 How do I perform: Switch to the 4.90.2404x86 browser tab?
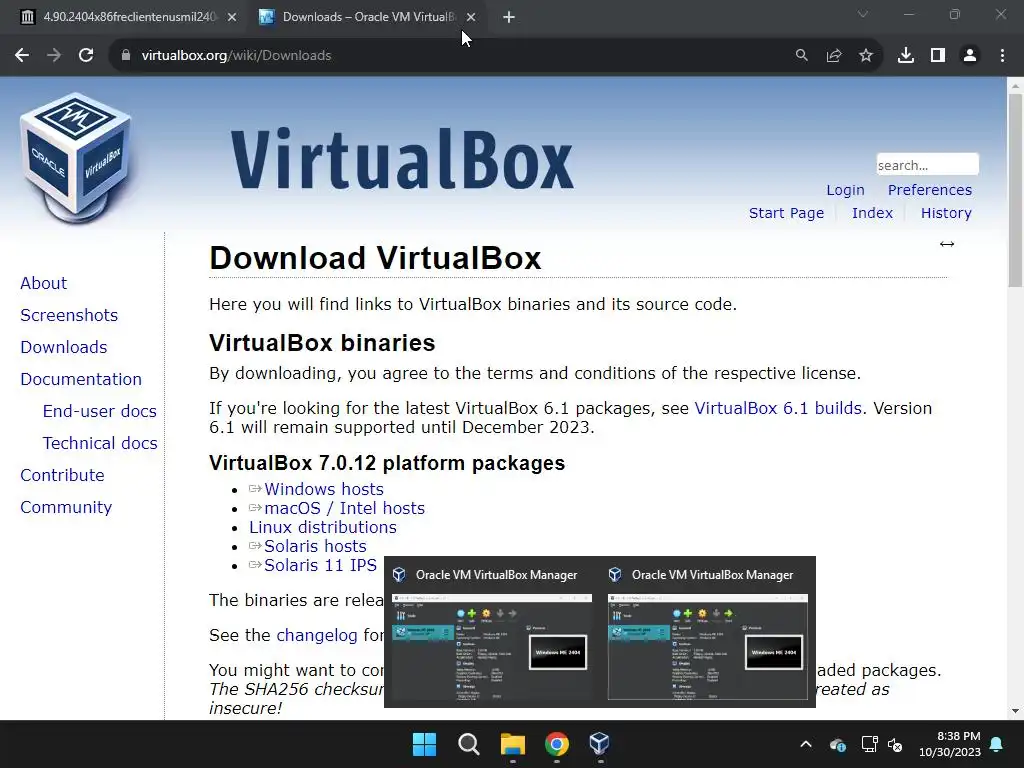tap(129, 17)
